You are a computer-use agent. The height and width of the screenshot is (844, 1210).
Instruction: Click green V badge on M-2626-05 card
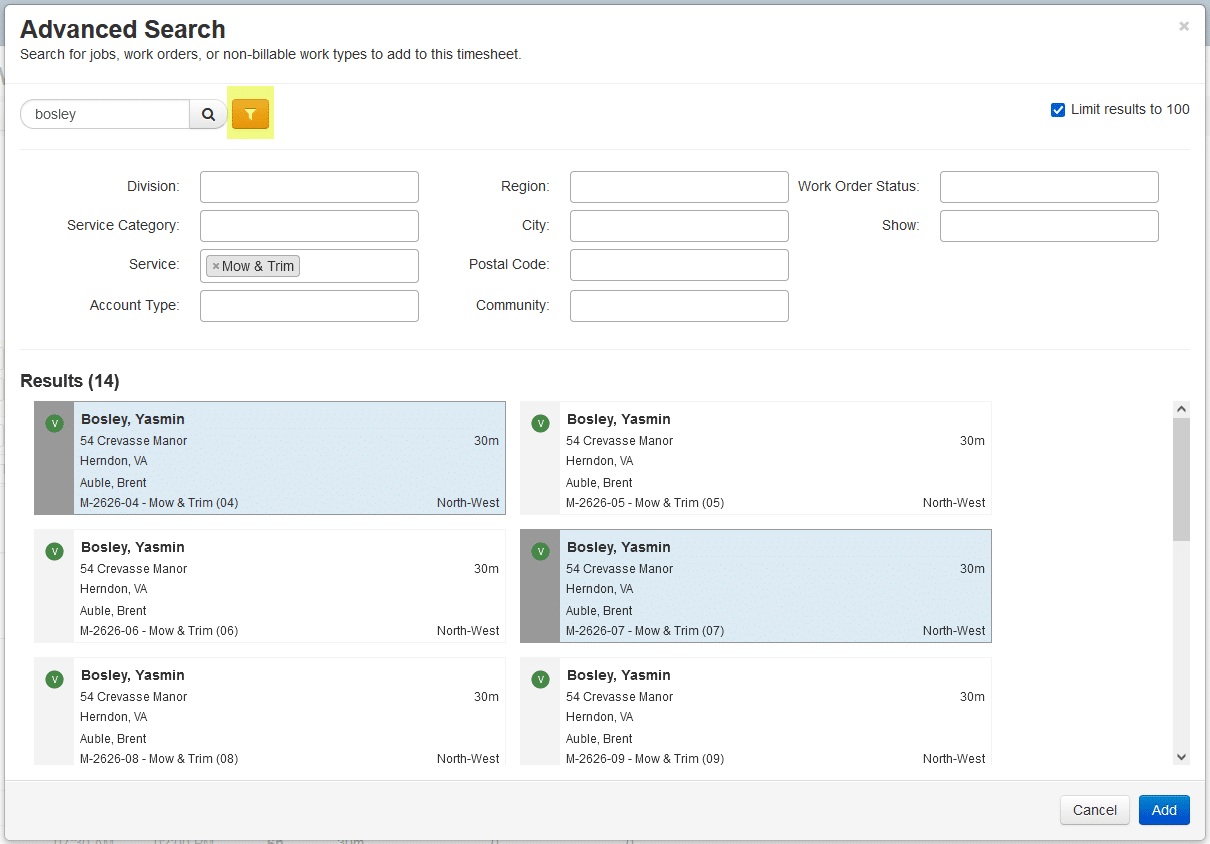click(541, 423)
